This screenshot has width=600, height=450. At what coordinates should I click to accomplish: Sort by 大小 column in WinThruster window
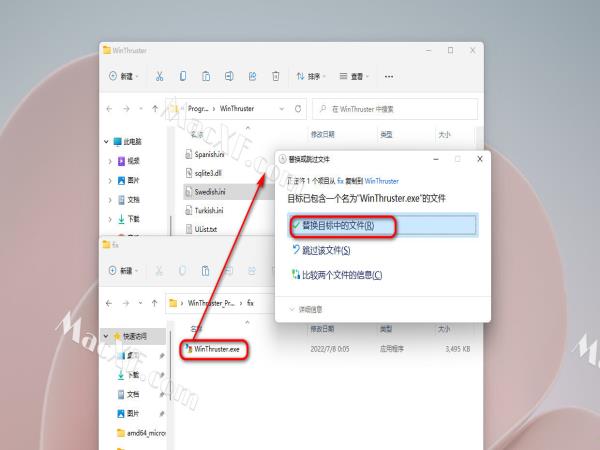click(x=444, y=134)
